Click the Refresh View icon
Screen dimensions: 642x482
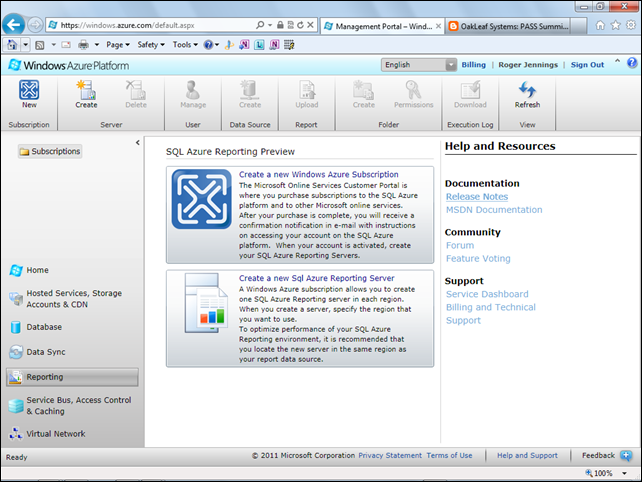point(527,90)
